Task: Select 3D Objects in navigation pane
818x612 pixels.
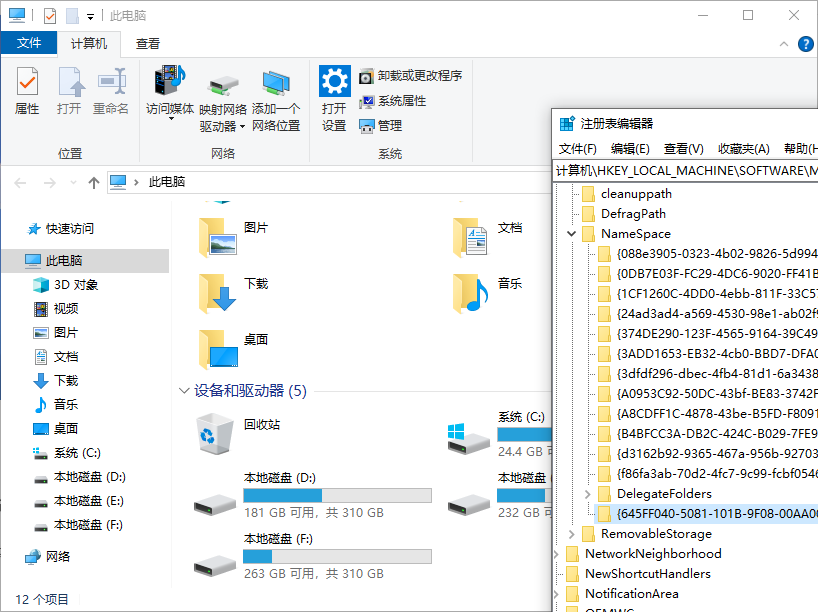Action: tap(66, 285)
